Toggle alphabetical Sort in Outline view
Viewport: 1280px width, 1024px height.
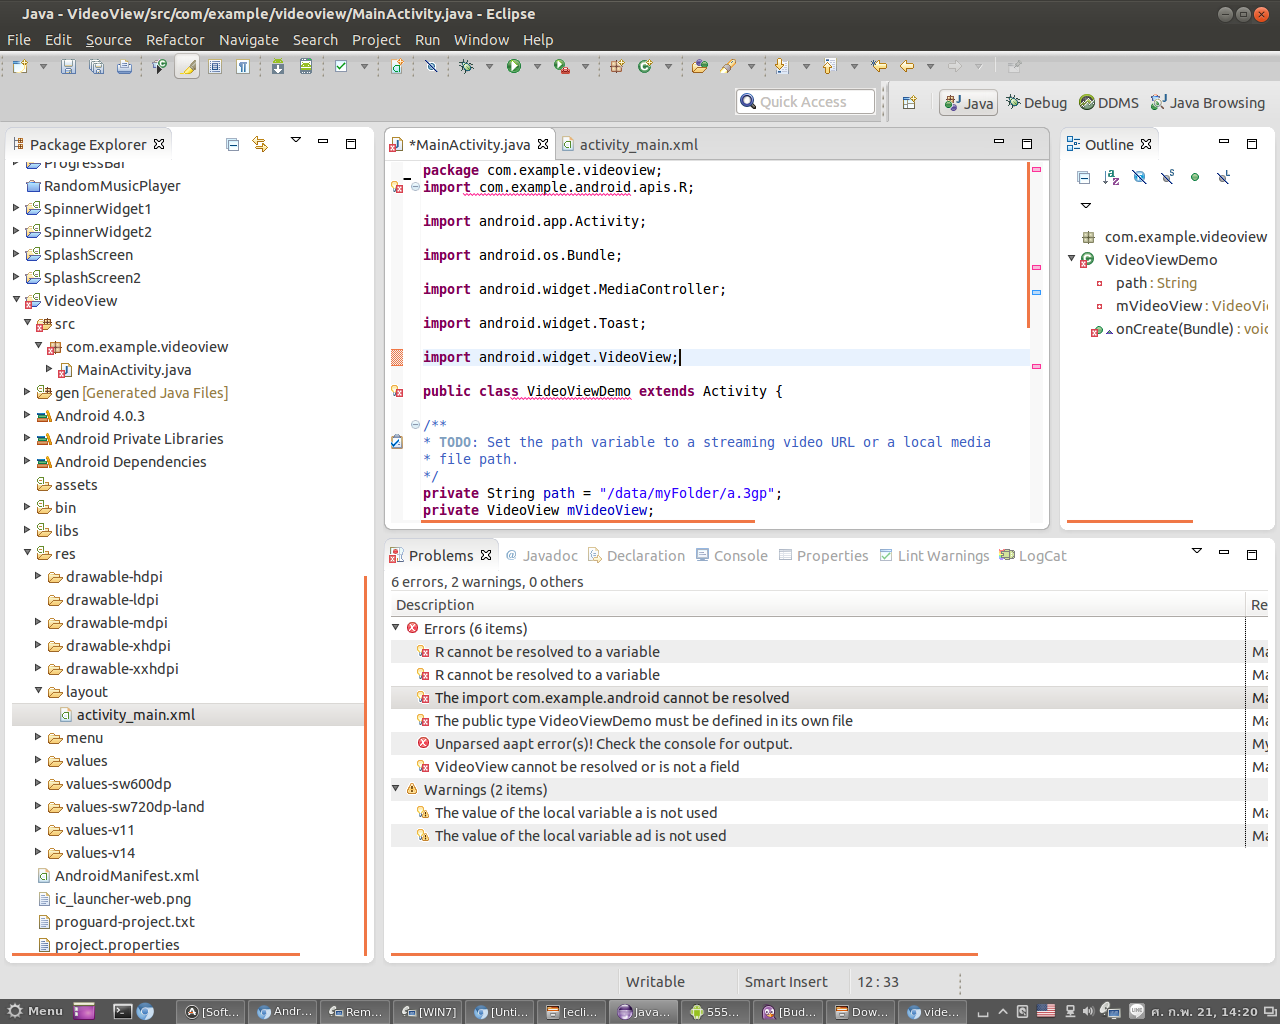[1111, 177]
